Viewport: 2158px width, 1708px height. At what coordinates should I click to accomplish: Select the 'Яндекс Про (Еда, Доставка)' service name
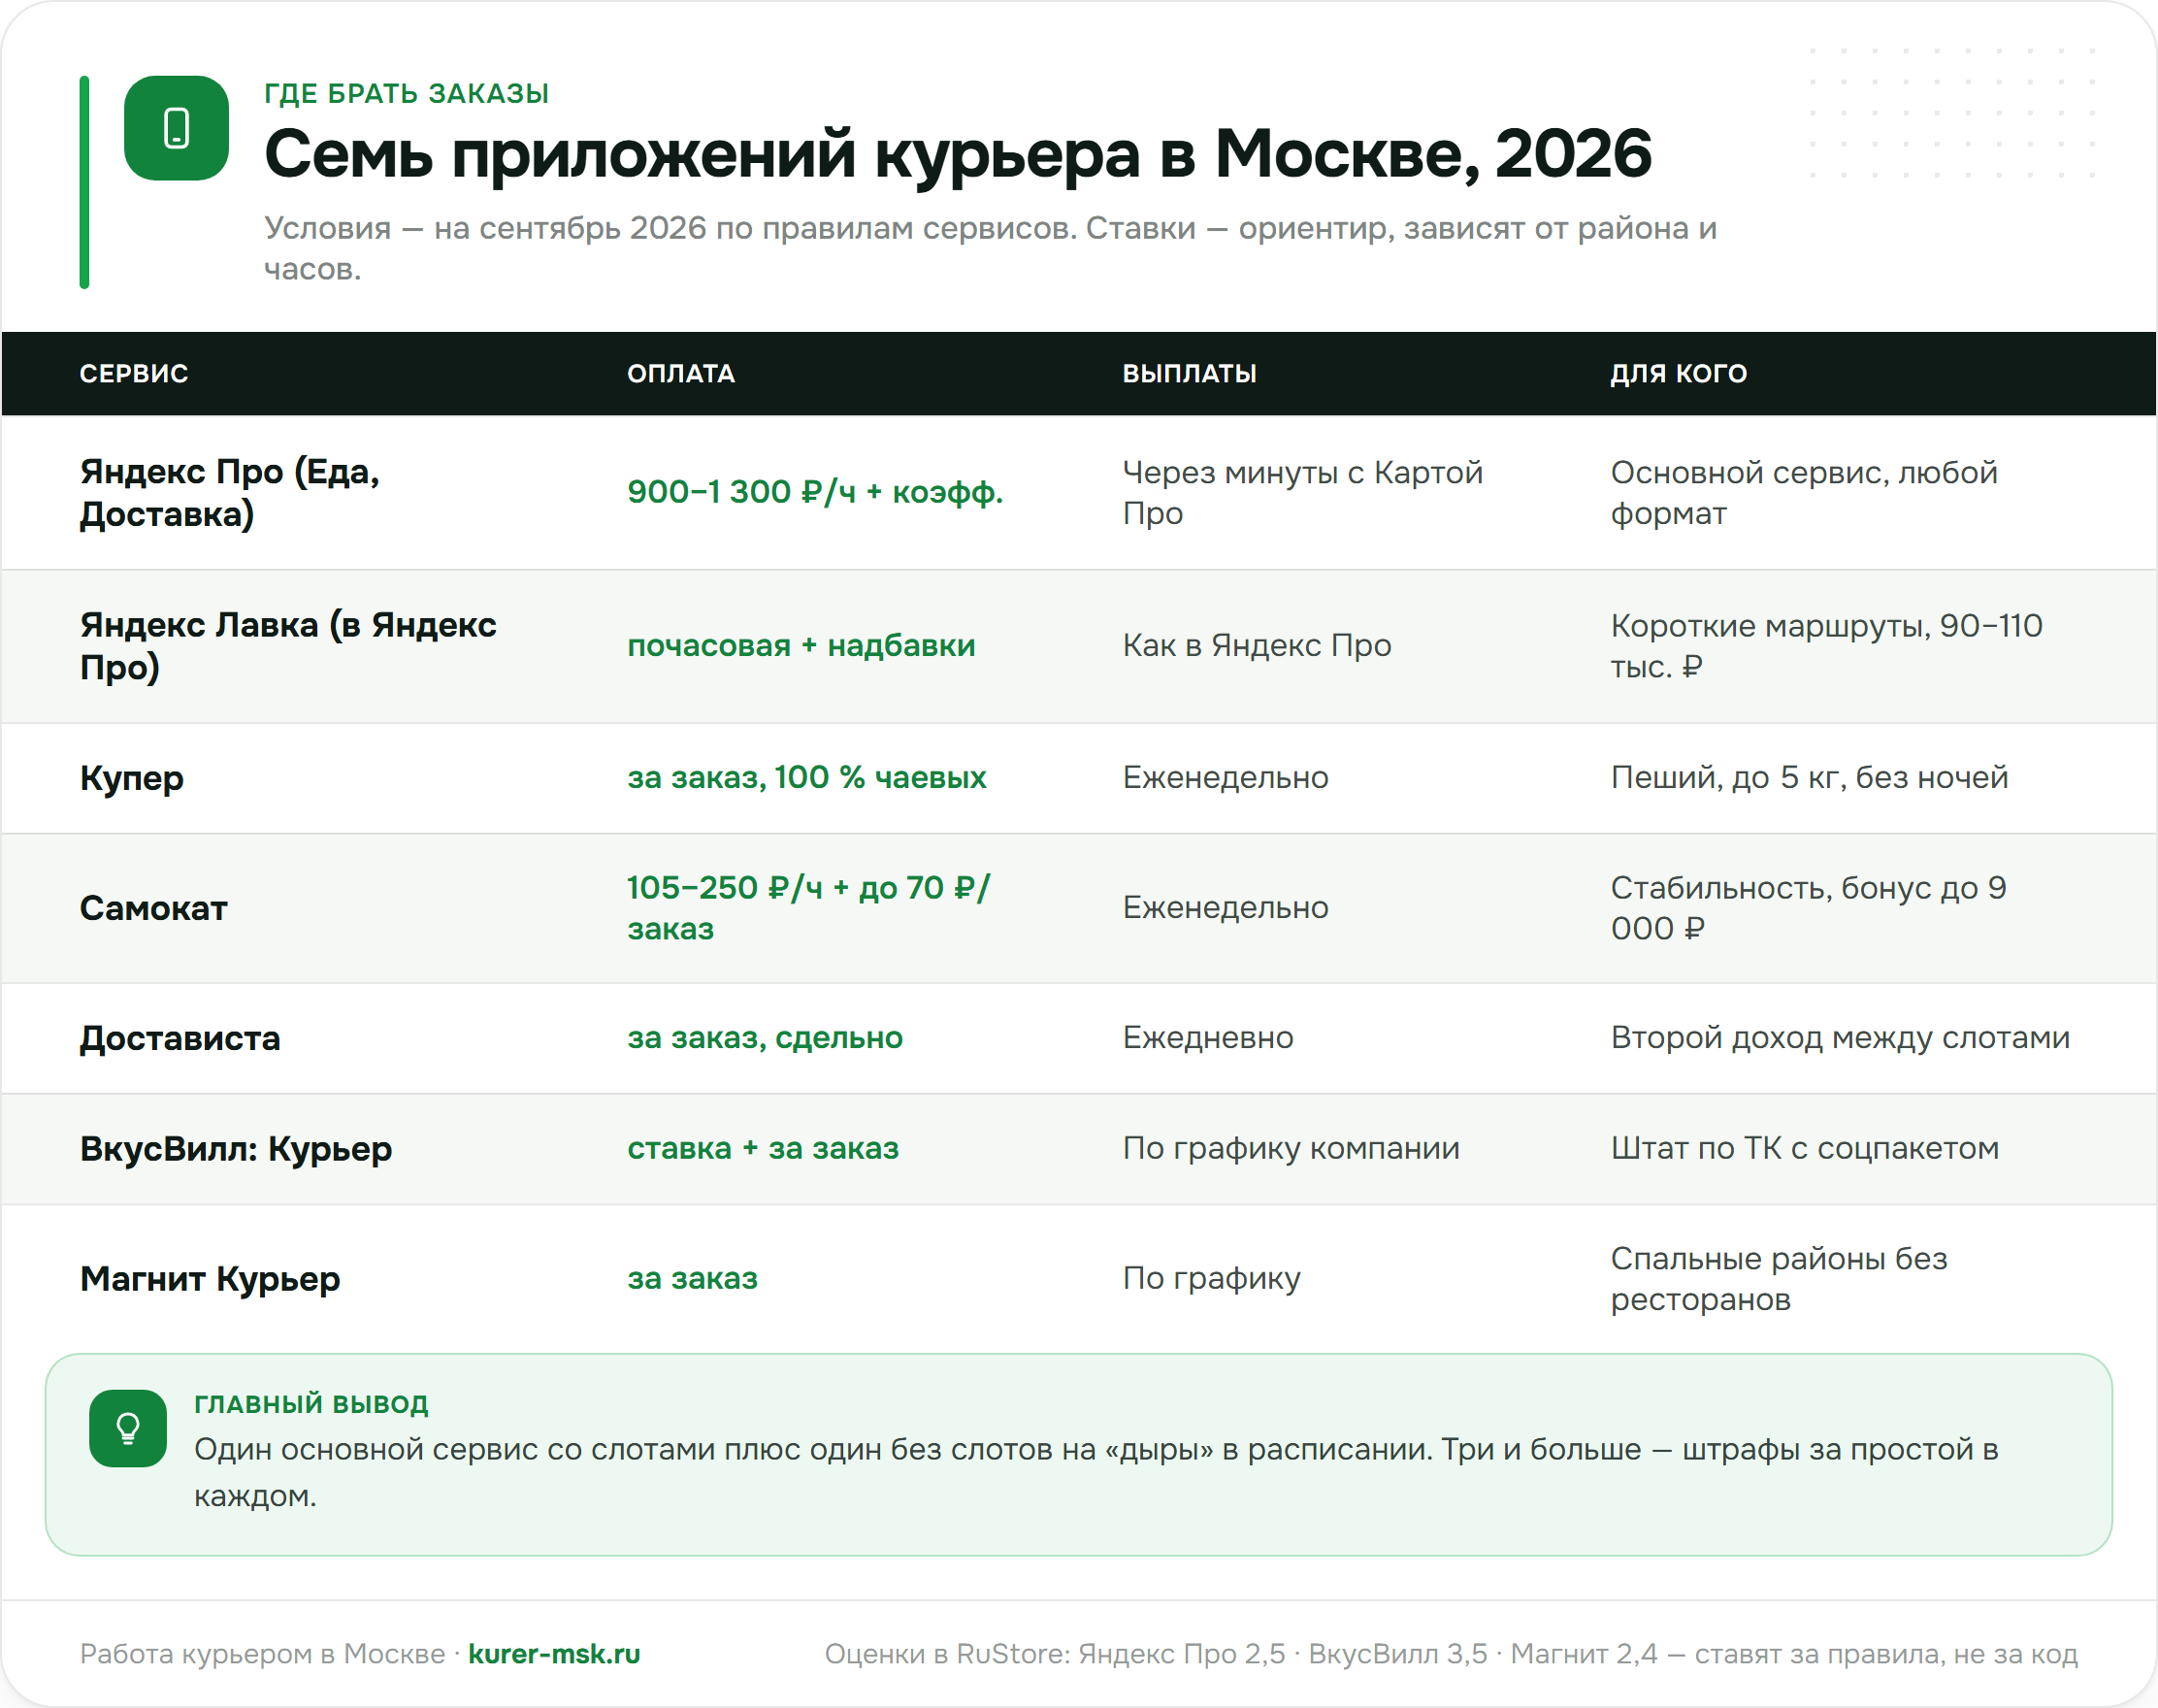(230, 492)
